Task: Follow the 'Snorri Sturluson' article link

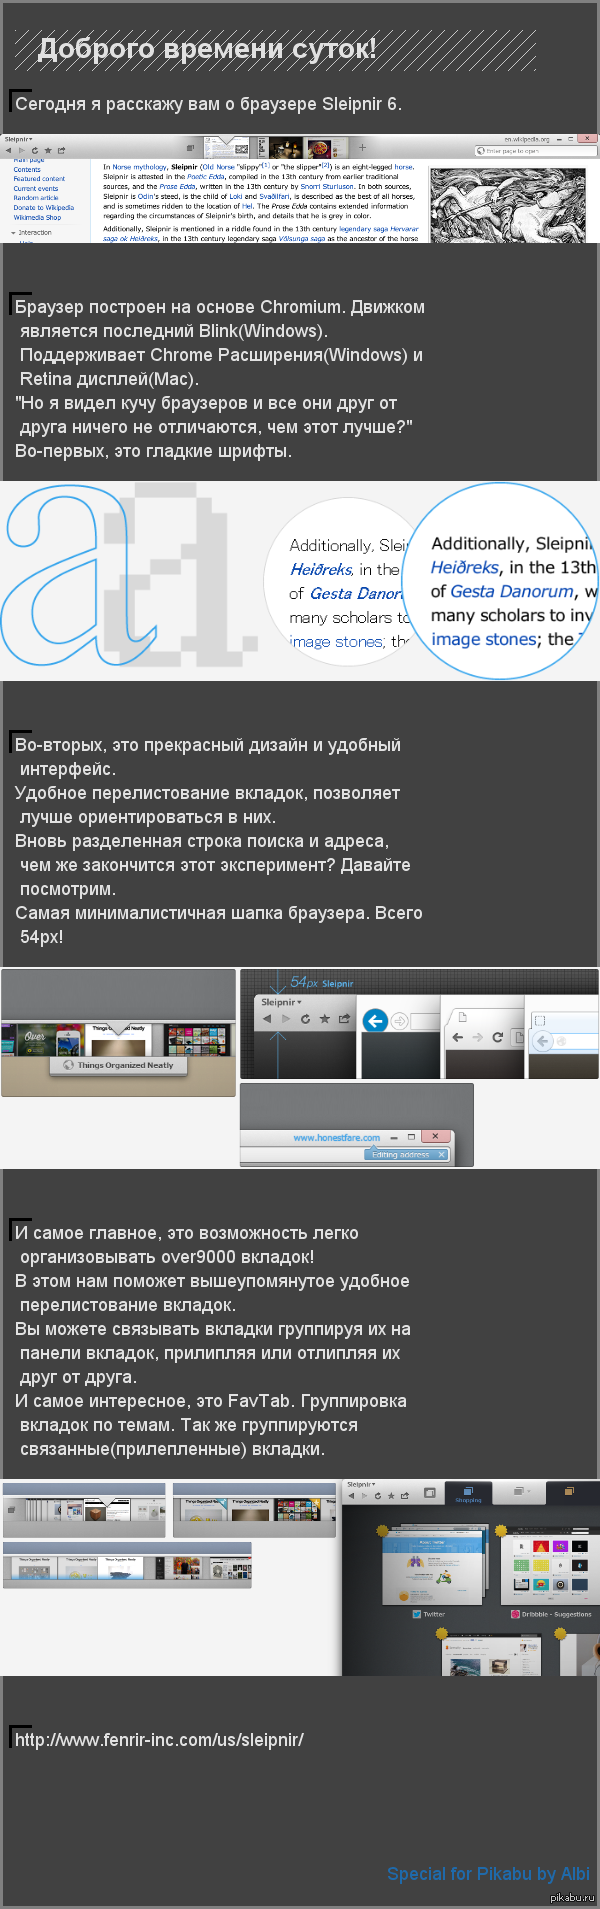Action: (x=327, y=186)
